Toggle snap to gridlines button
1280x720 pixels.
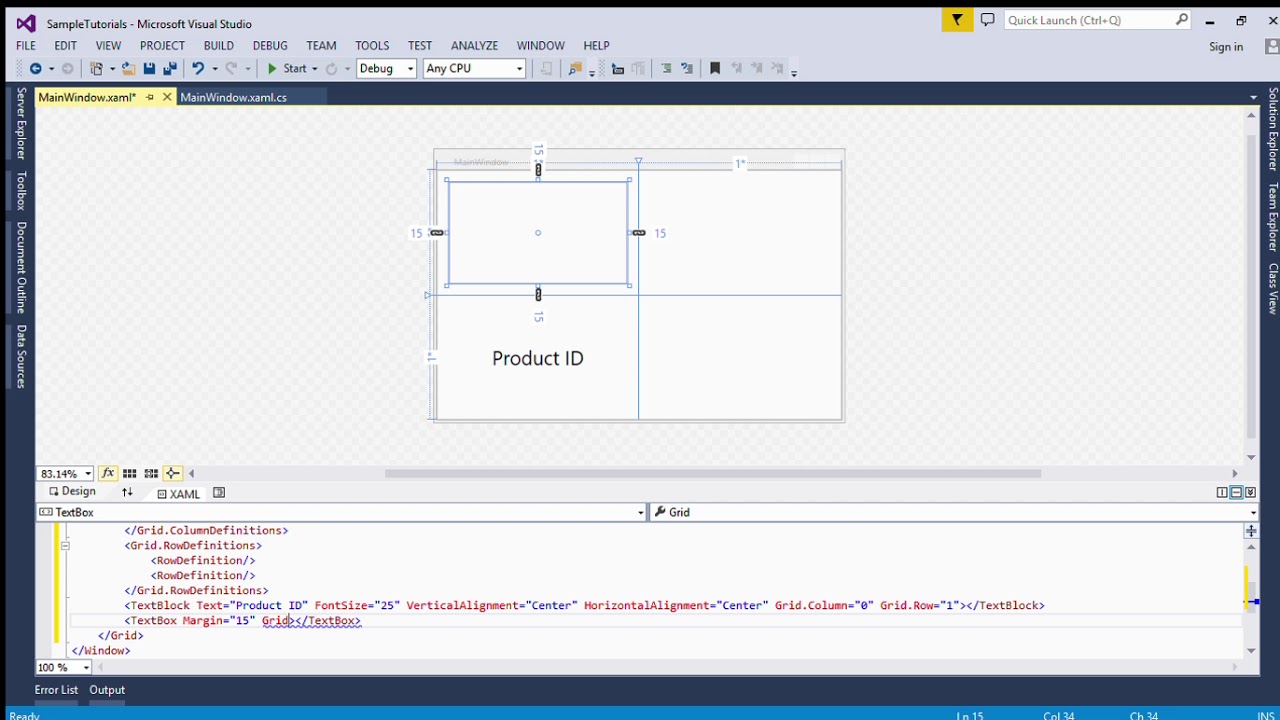coord(151,473)
